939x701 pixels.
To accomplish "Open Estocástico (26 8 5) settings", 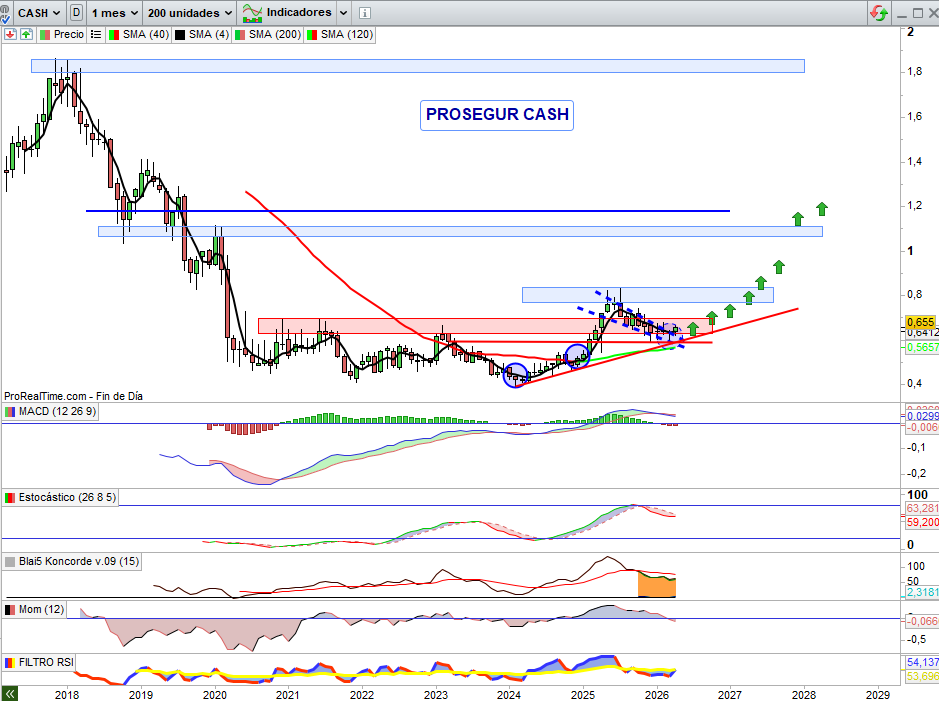I will click(x=67, y=497).
